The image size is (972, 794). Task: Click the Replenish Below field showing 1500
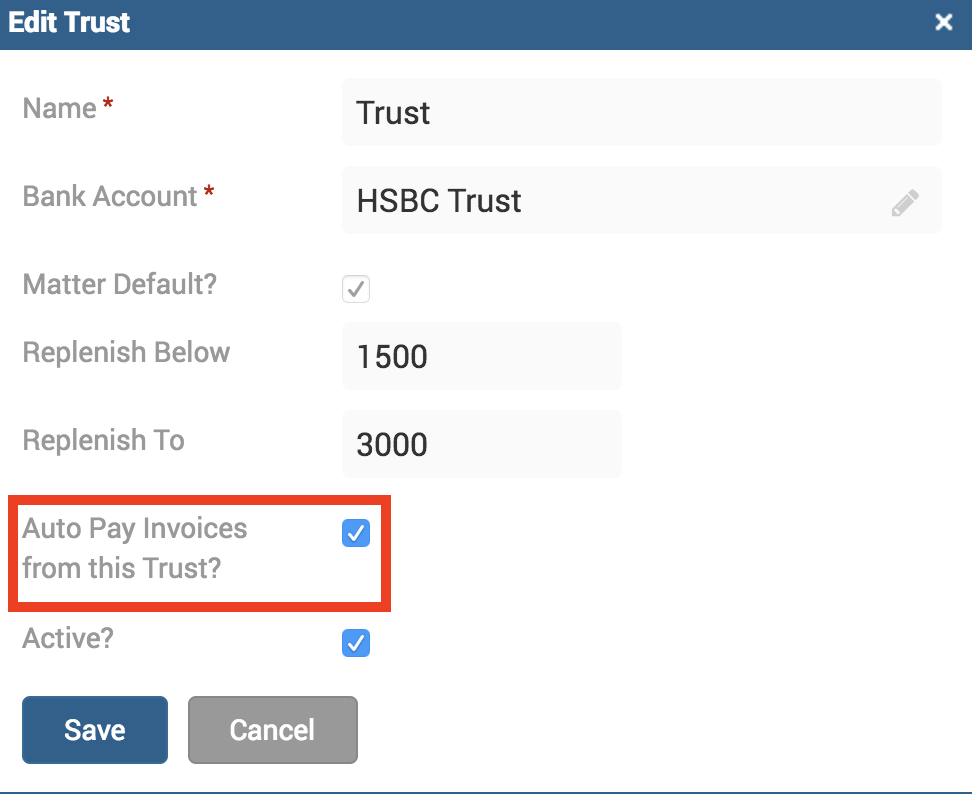[481, 356]
